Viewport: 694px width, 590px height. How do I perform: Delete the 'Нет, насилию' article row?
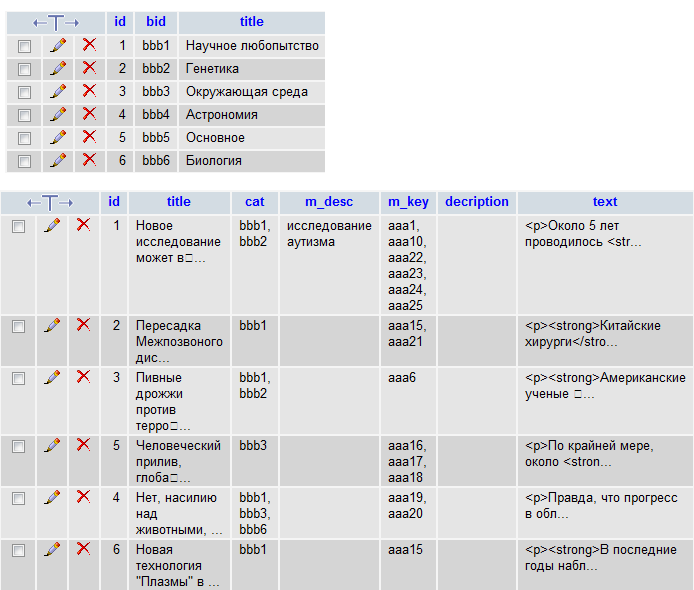[x=83, y=497]
